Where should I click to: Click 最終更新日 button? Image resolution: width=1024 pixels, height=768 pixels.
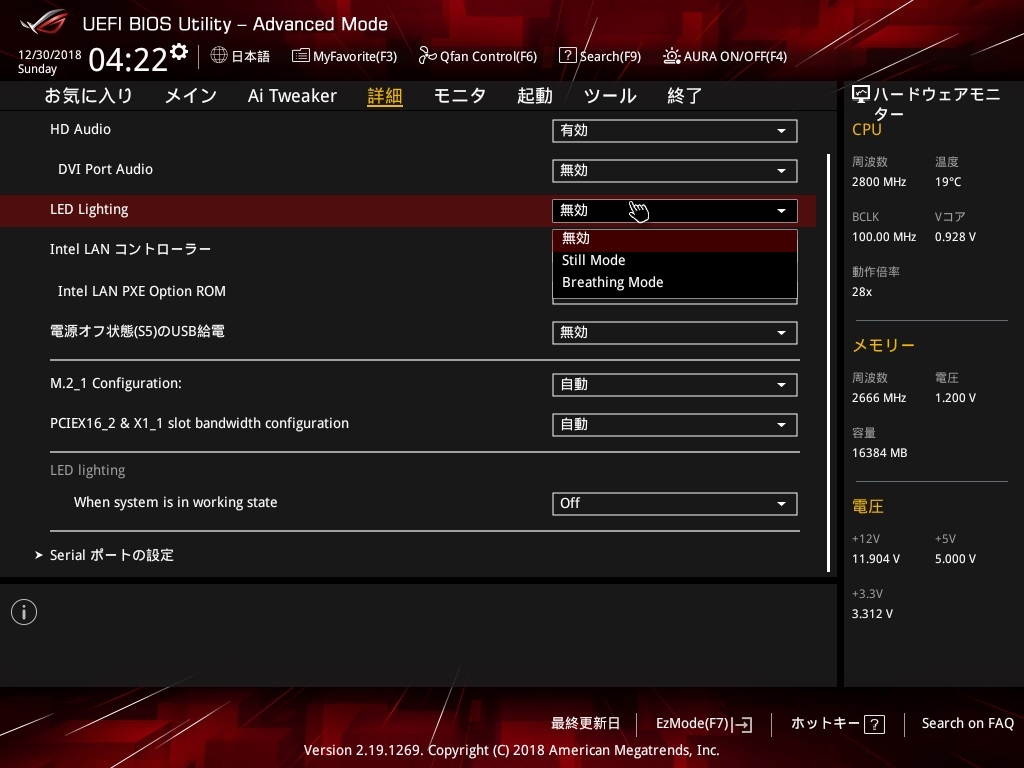click(585, 724)
